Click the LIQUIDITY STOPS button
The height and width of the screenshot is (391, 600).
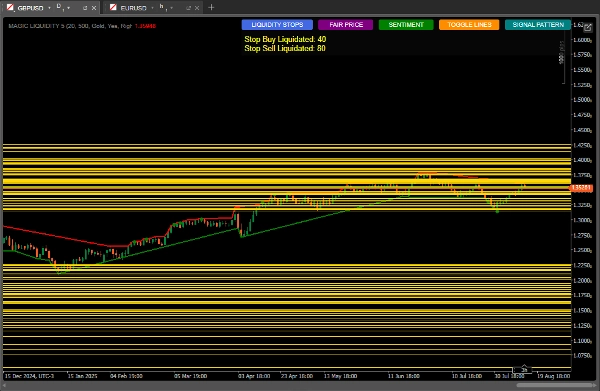[x=277, y=24]
